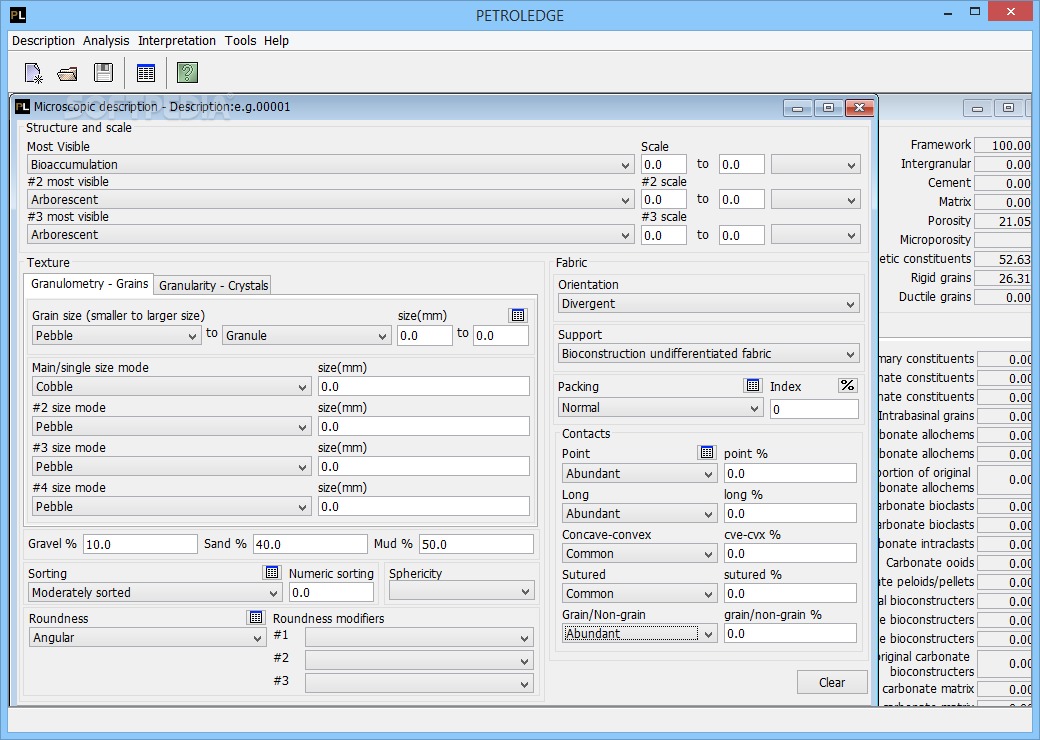Open the Analysis menu
This screenshot has width=1040, height=740.
[x=106, y=40]
